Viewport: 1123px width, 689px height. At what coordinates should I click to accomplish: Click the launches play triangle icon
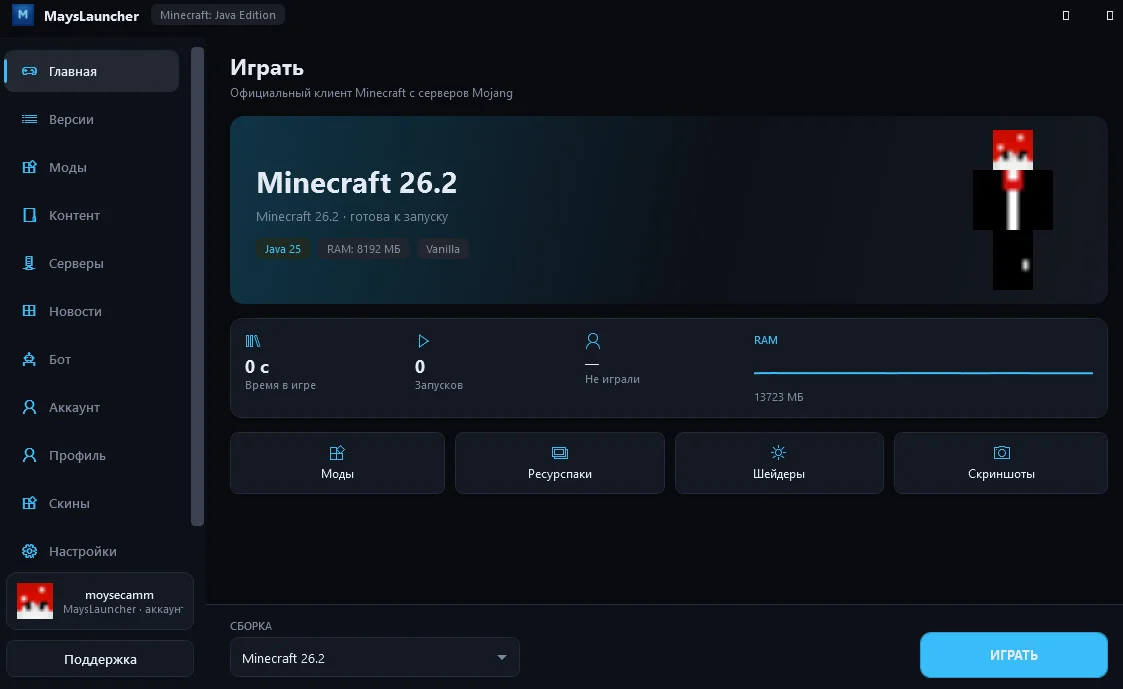(423, 341)
